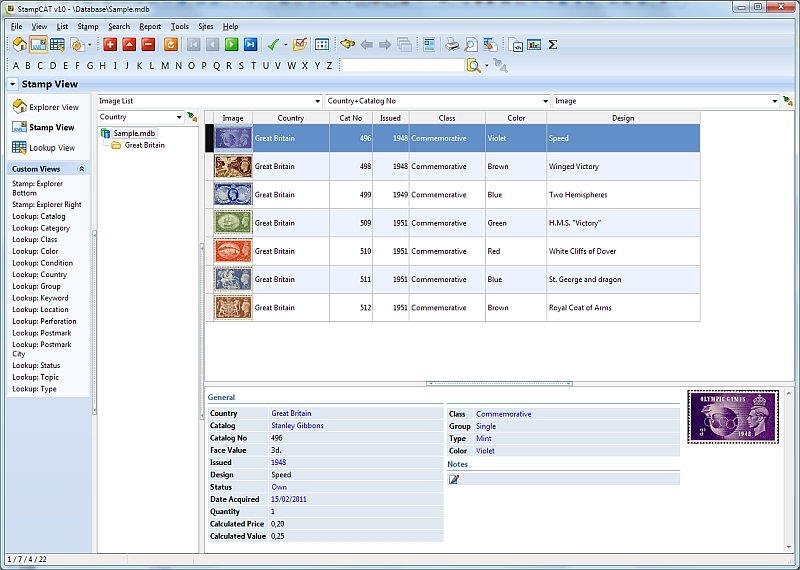Click the orange refresh icon
Image resolution: width=800 pixels, height=570 pixels.
[x=171, y=45]
